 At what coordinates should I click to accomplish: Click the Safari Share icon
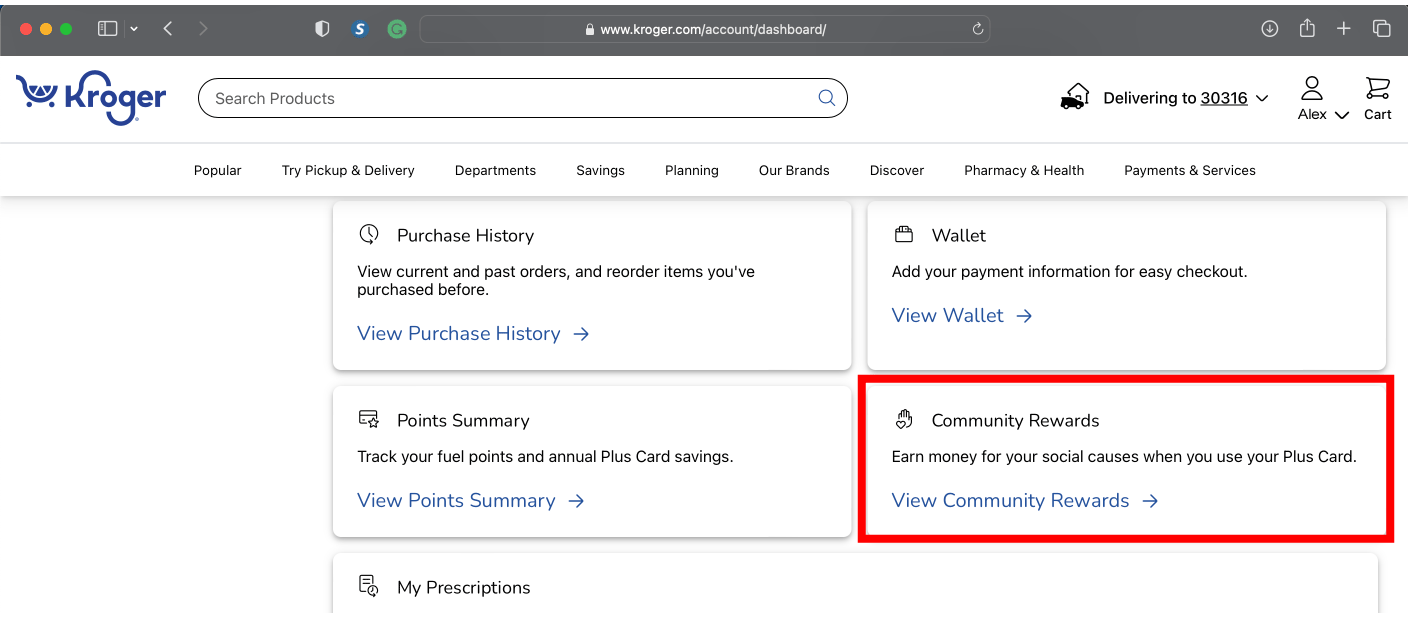click(1307, 29)
